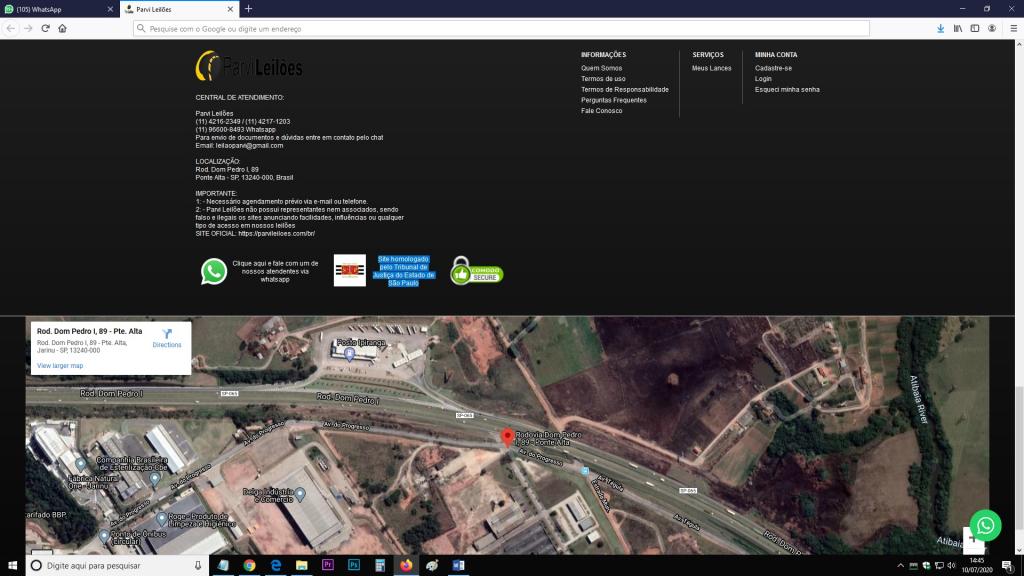
Task: Click the browser address bar
Action: coord(530,29)
